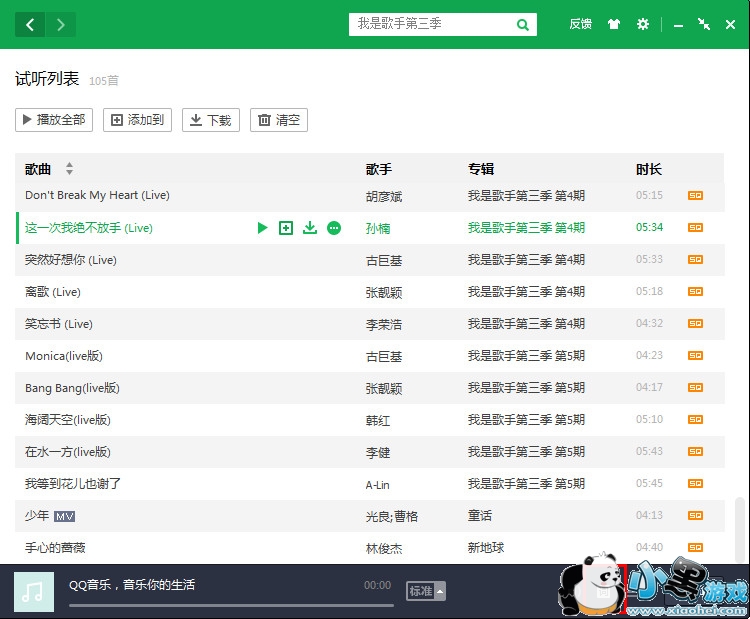Viewport: 750px width, 619px height.
Task: Click the MV badge next to 少年
Action: (x=65, y=516)
